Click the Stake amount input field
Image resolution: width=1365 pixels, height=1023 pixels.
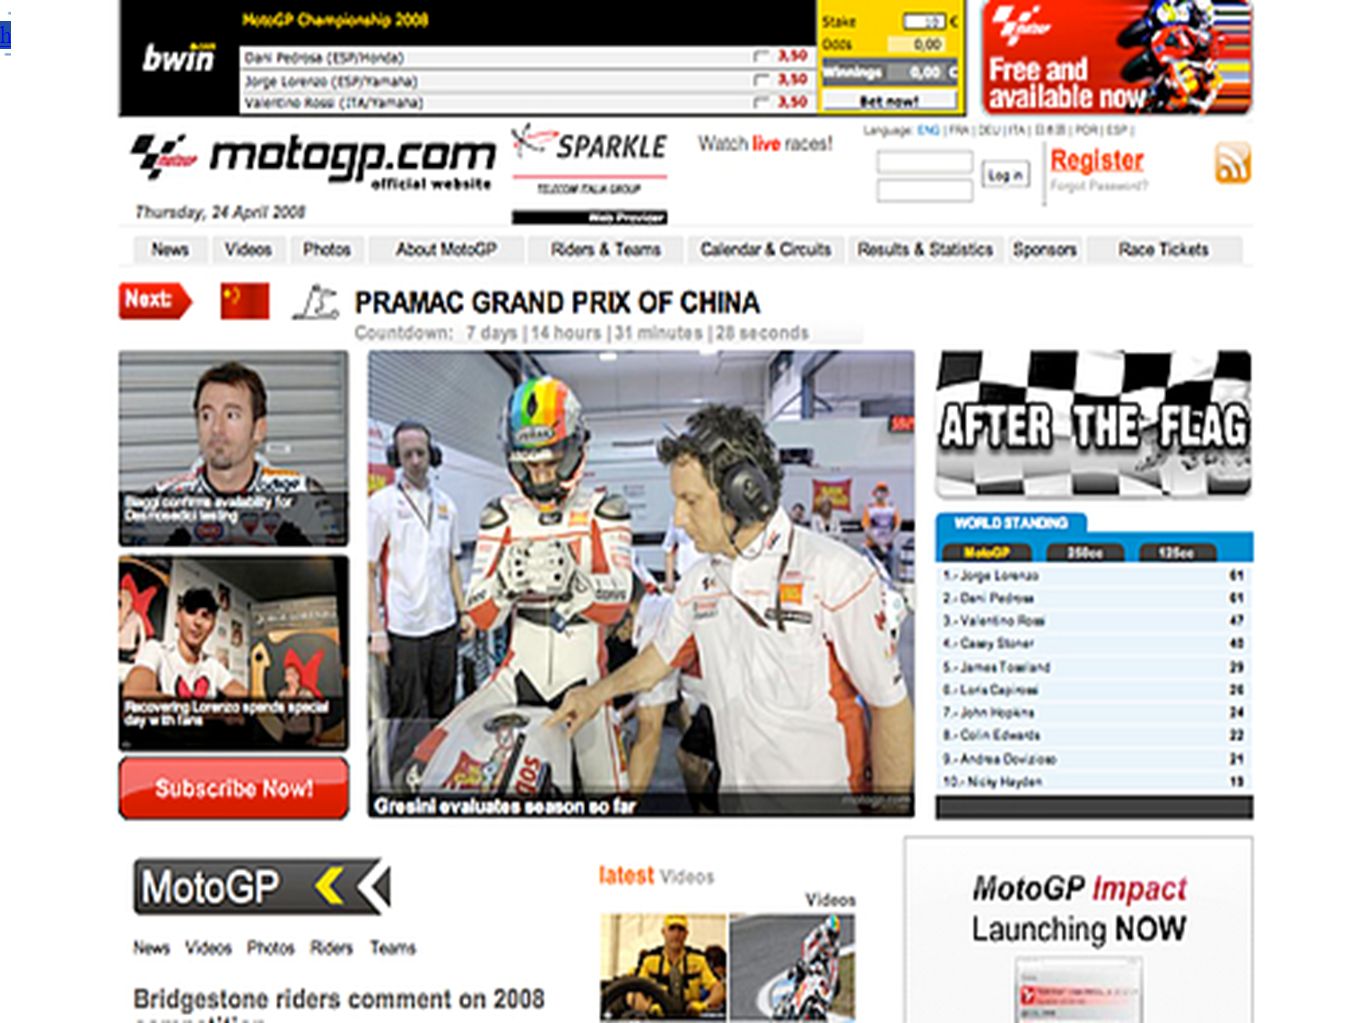pos(924,21)
